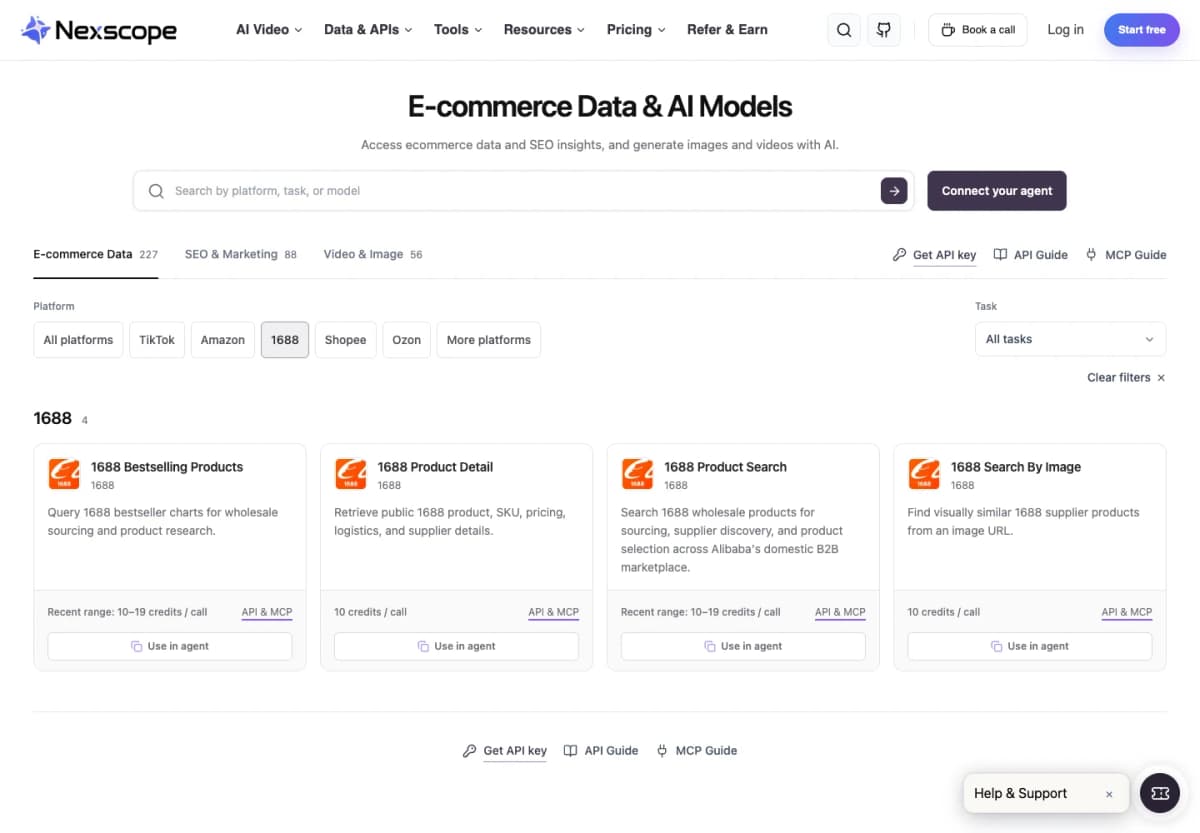Click API & MCP on Product Search card
1200x833 pixels.
point(840,612)
